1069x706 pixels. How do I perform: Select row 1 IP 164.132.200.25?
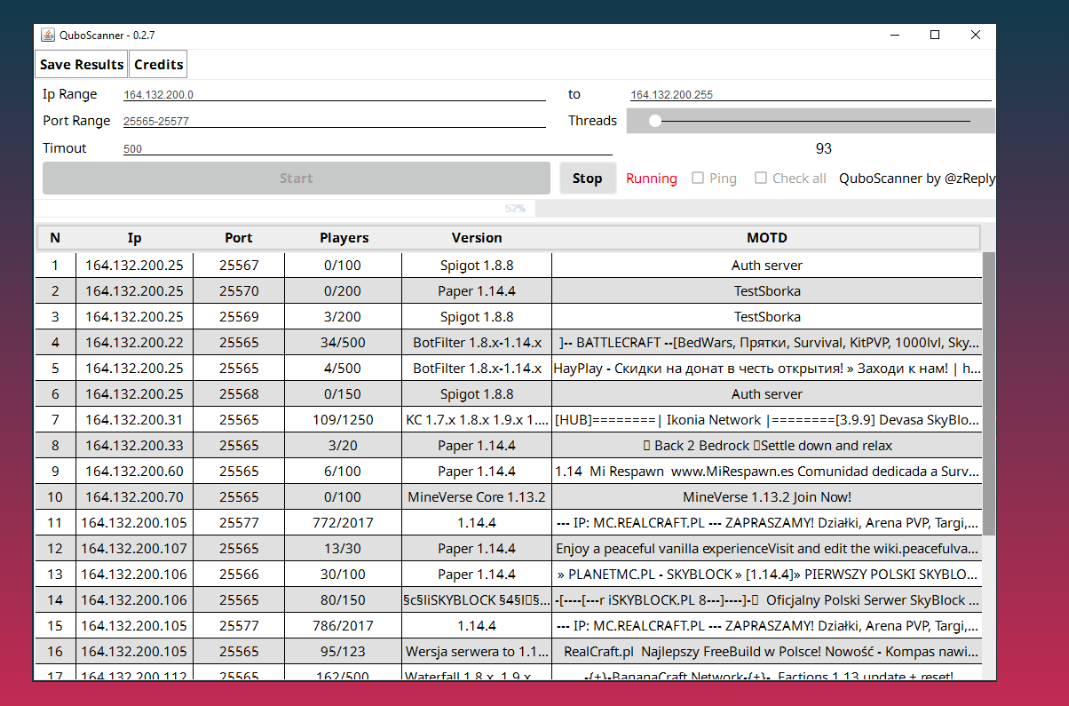[134, 265]
